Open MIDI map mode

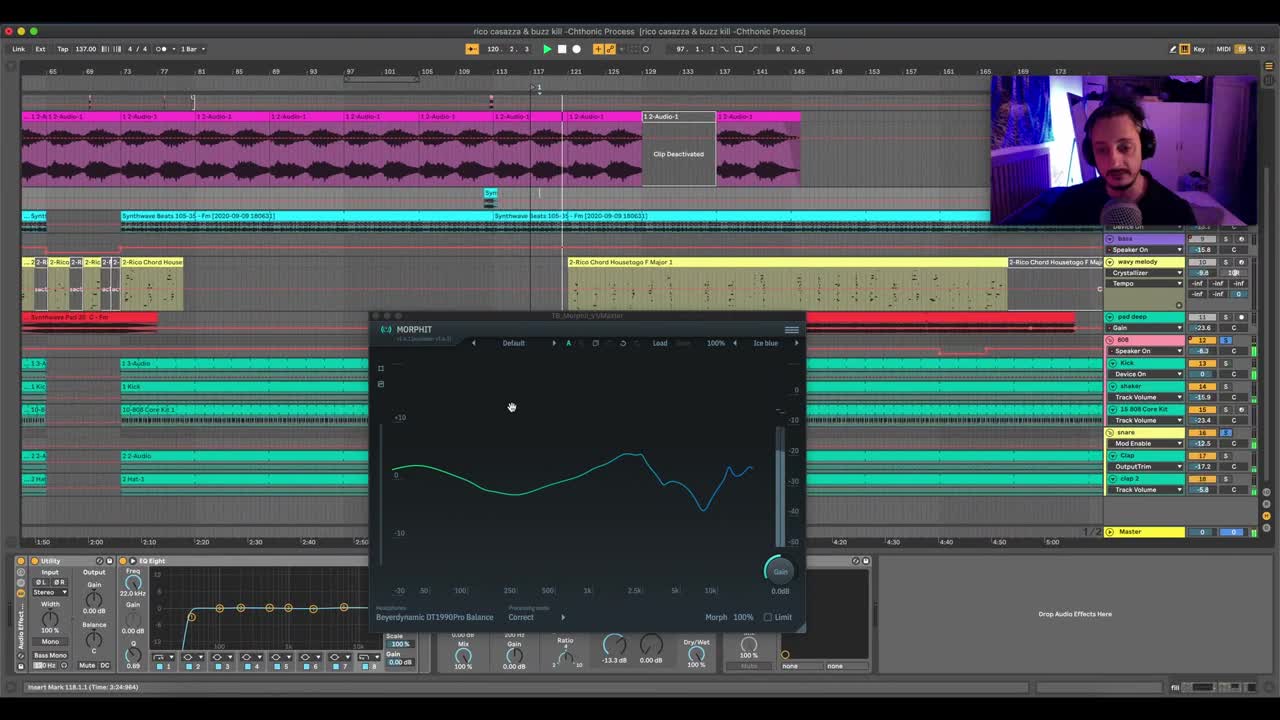1223,49
